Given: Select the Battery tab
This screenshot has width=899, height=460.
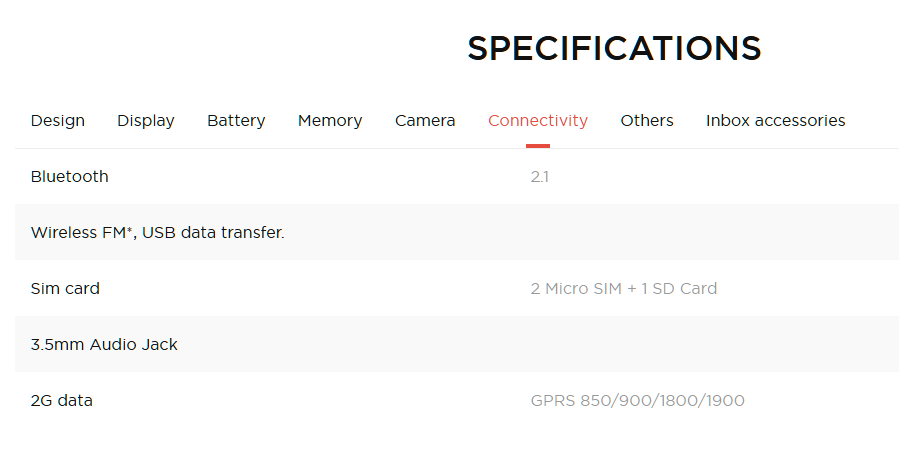Looking at the screenshot, I should click(x=236, y=120).
